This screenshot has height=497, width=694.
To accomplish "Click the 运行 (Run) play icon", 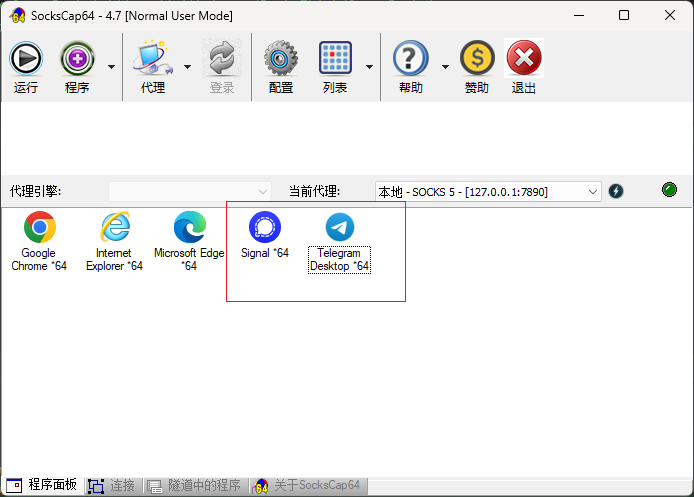I will point(26,58).
